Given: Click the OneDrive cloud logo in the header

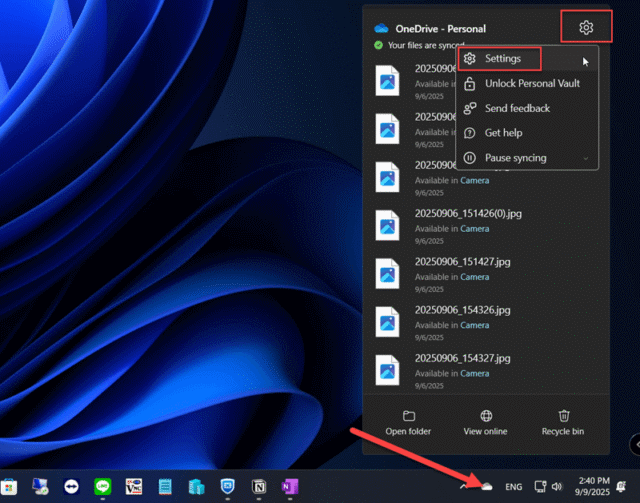Looking at the screenshot, I should [x=381, y=28].
